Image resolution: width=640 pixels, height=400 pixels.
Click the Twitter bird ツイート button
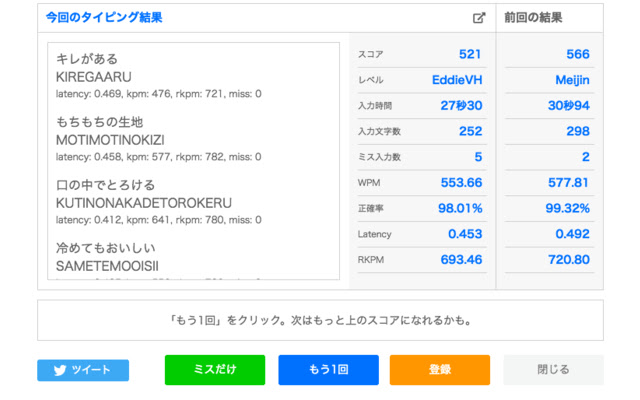click(83, 370)
